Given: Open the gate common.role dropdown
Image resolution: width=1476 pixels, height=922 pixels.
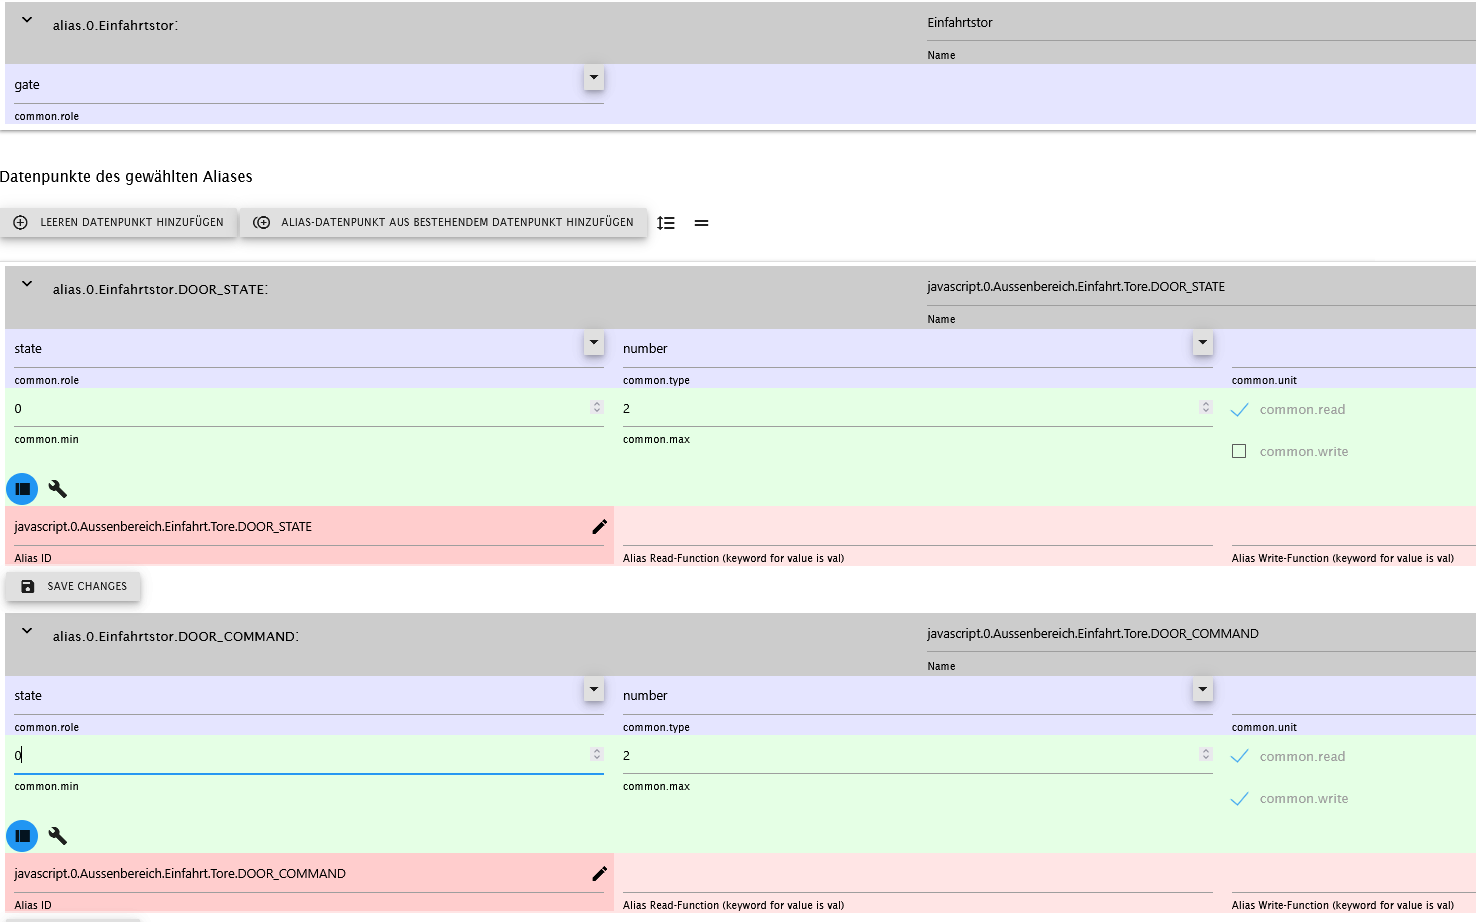Looking at the screenshot, I should 594,78.
